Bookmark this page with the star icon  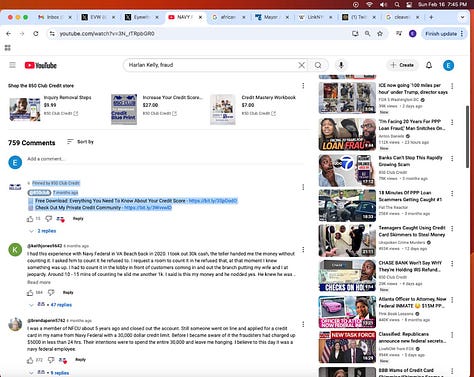click(380, 34)
